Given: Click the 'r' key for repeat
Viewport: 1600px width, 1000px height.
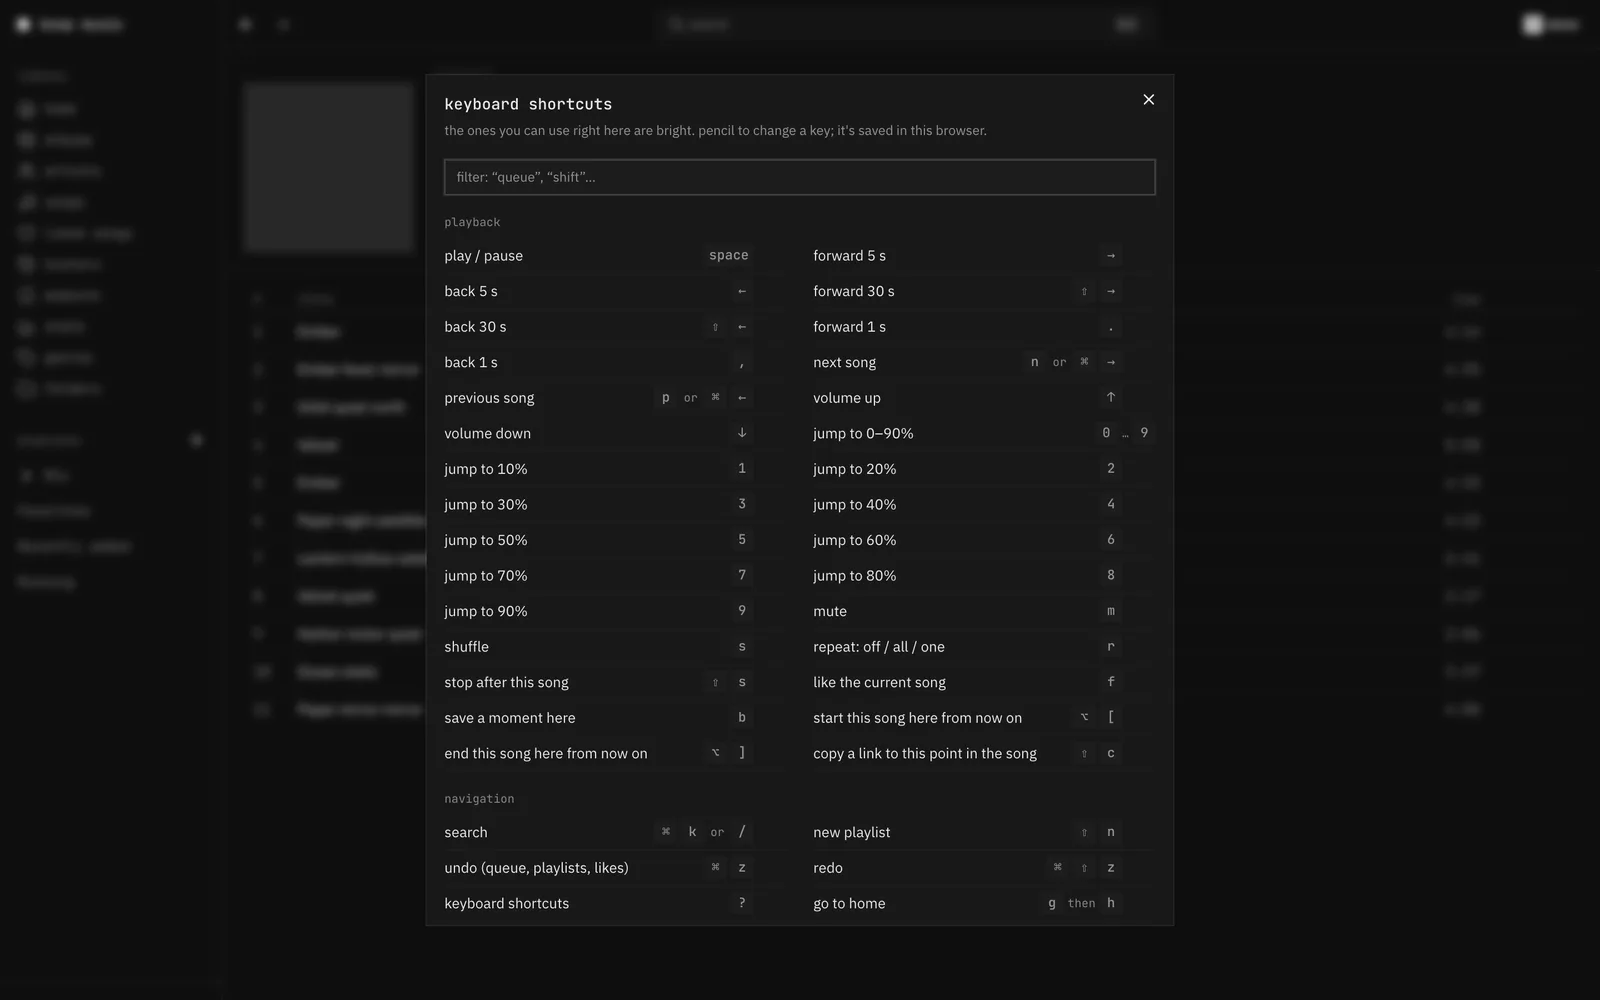Looking at the screenshot, I should point(1110,647).
